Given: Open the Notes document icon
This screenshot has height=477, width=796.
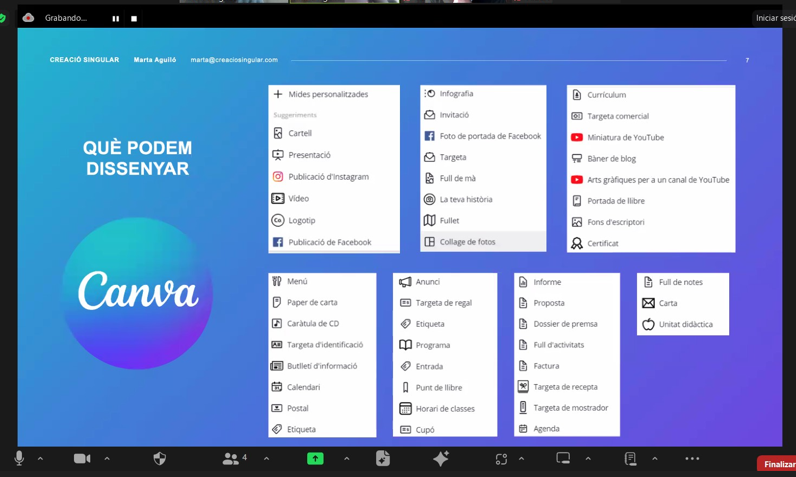Looking at the screenshot, I should point(631,459).
